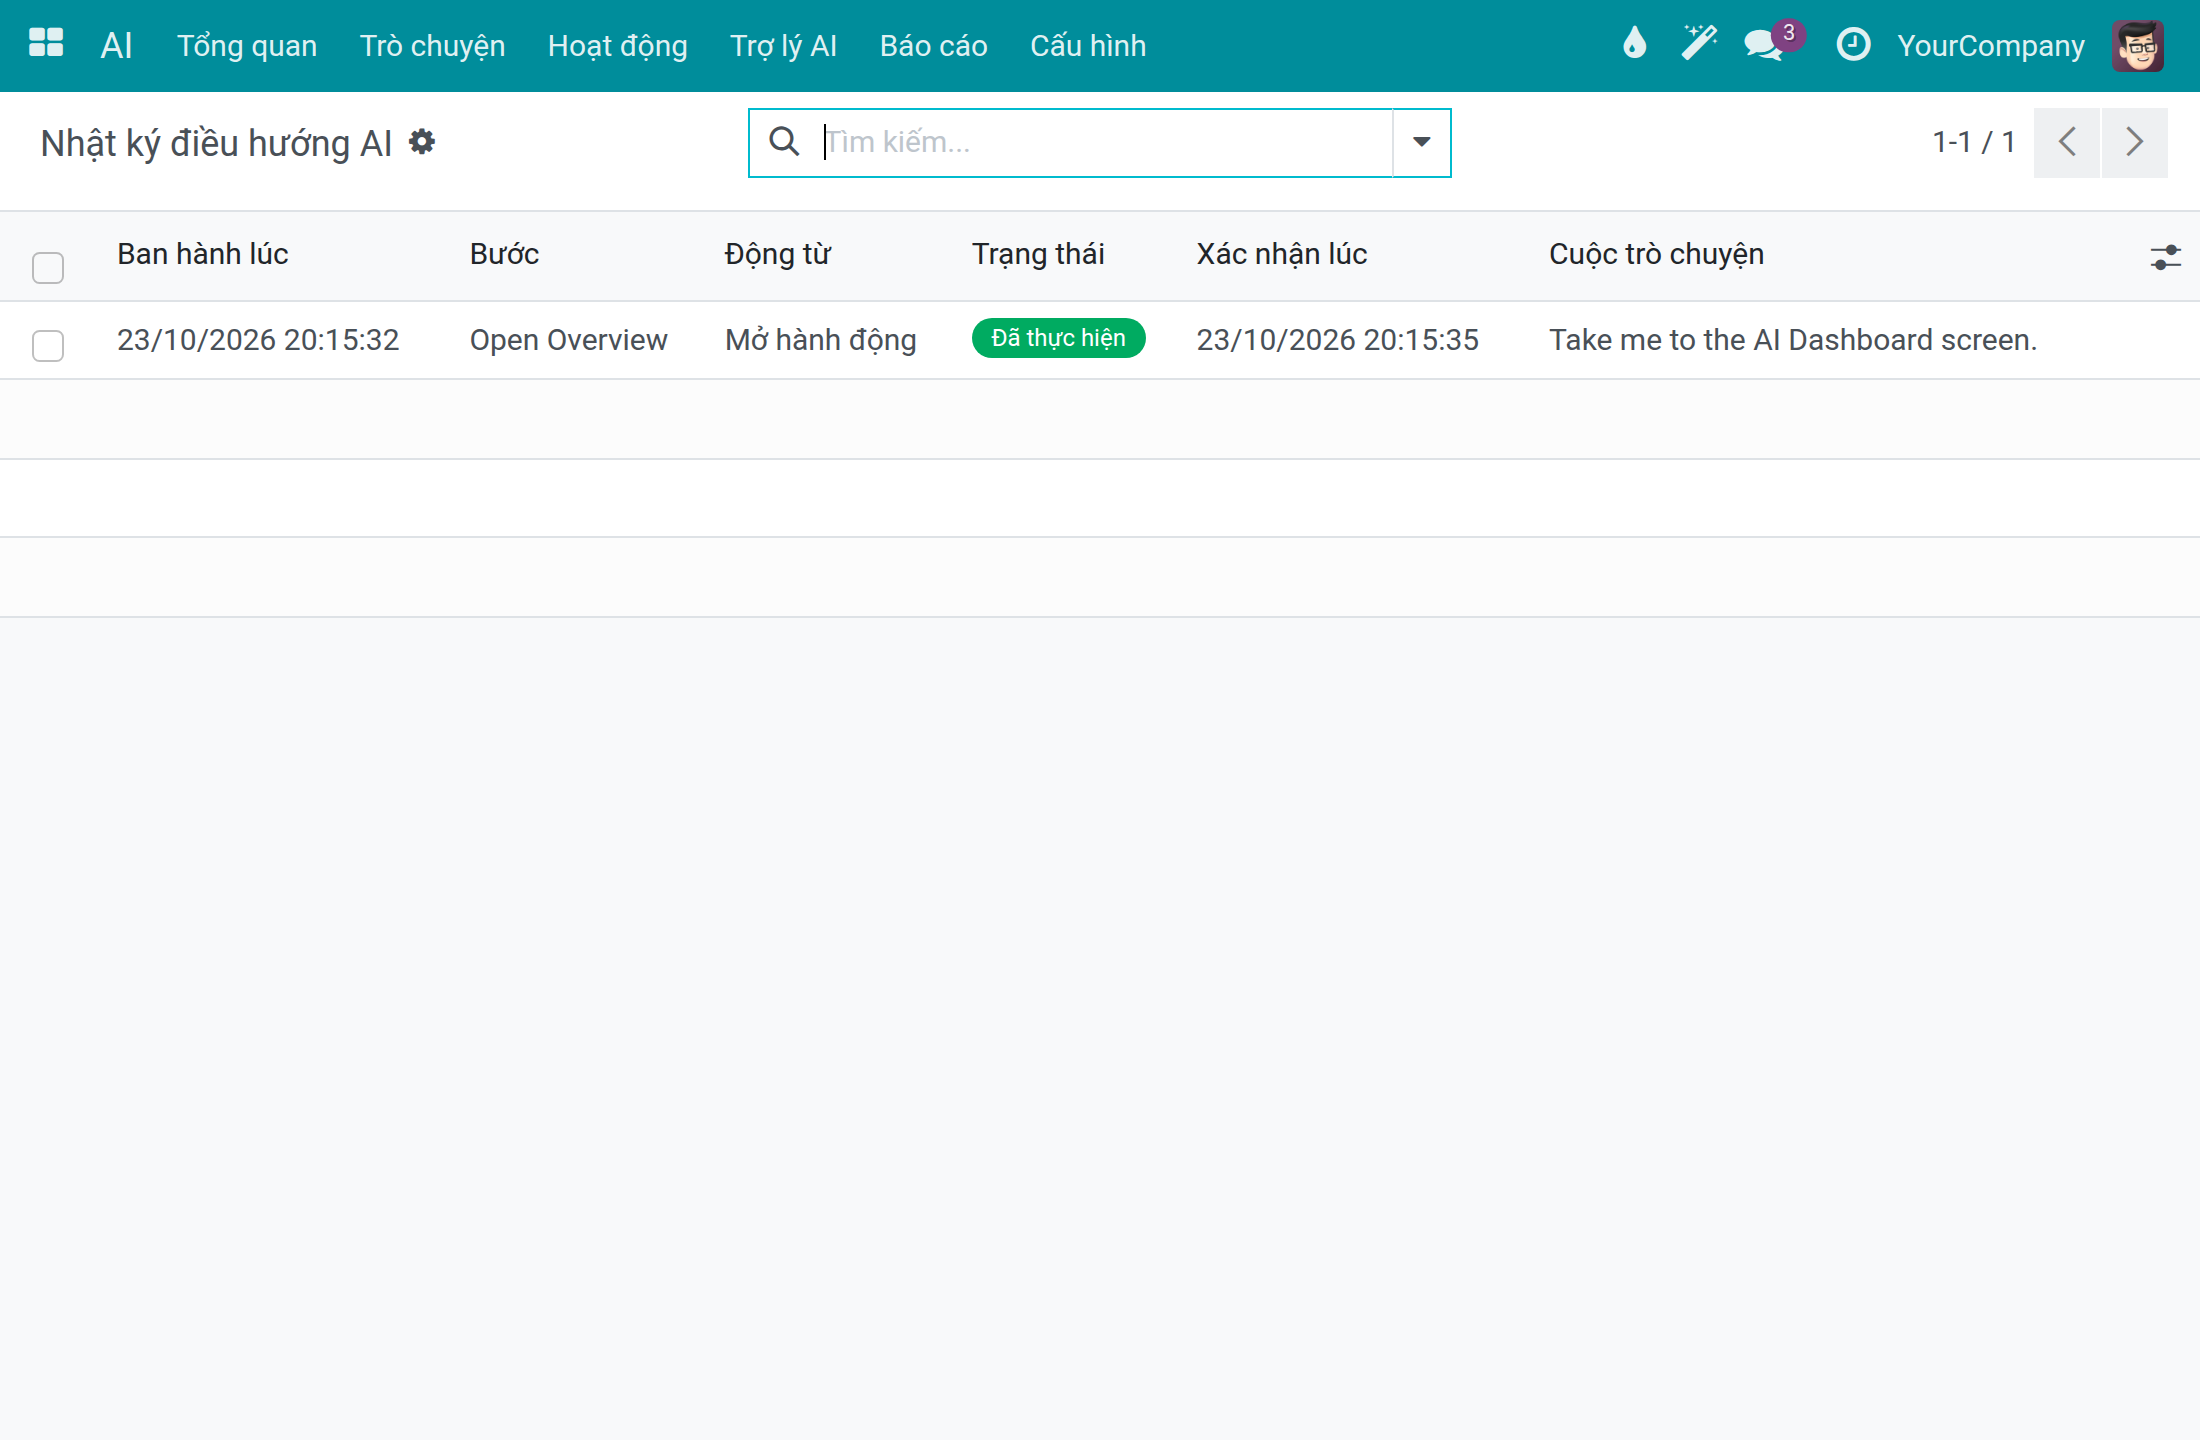This screenshot has height=1440, width=2200.
Task: Open the clock activities icon
Action: click(1853, 44)
